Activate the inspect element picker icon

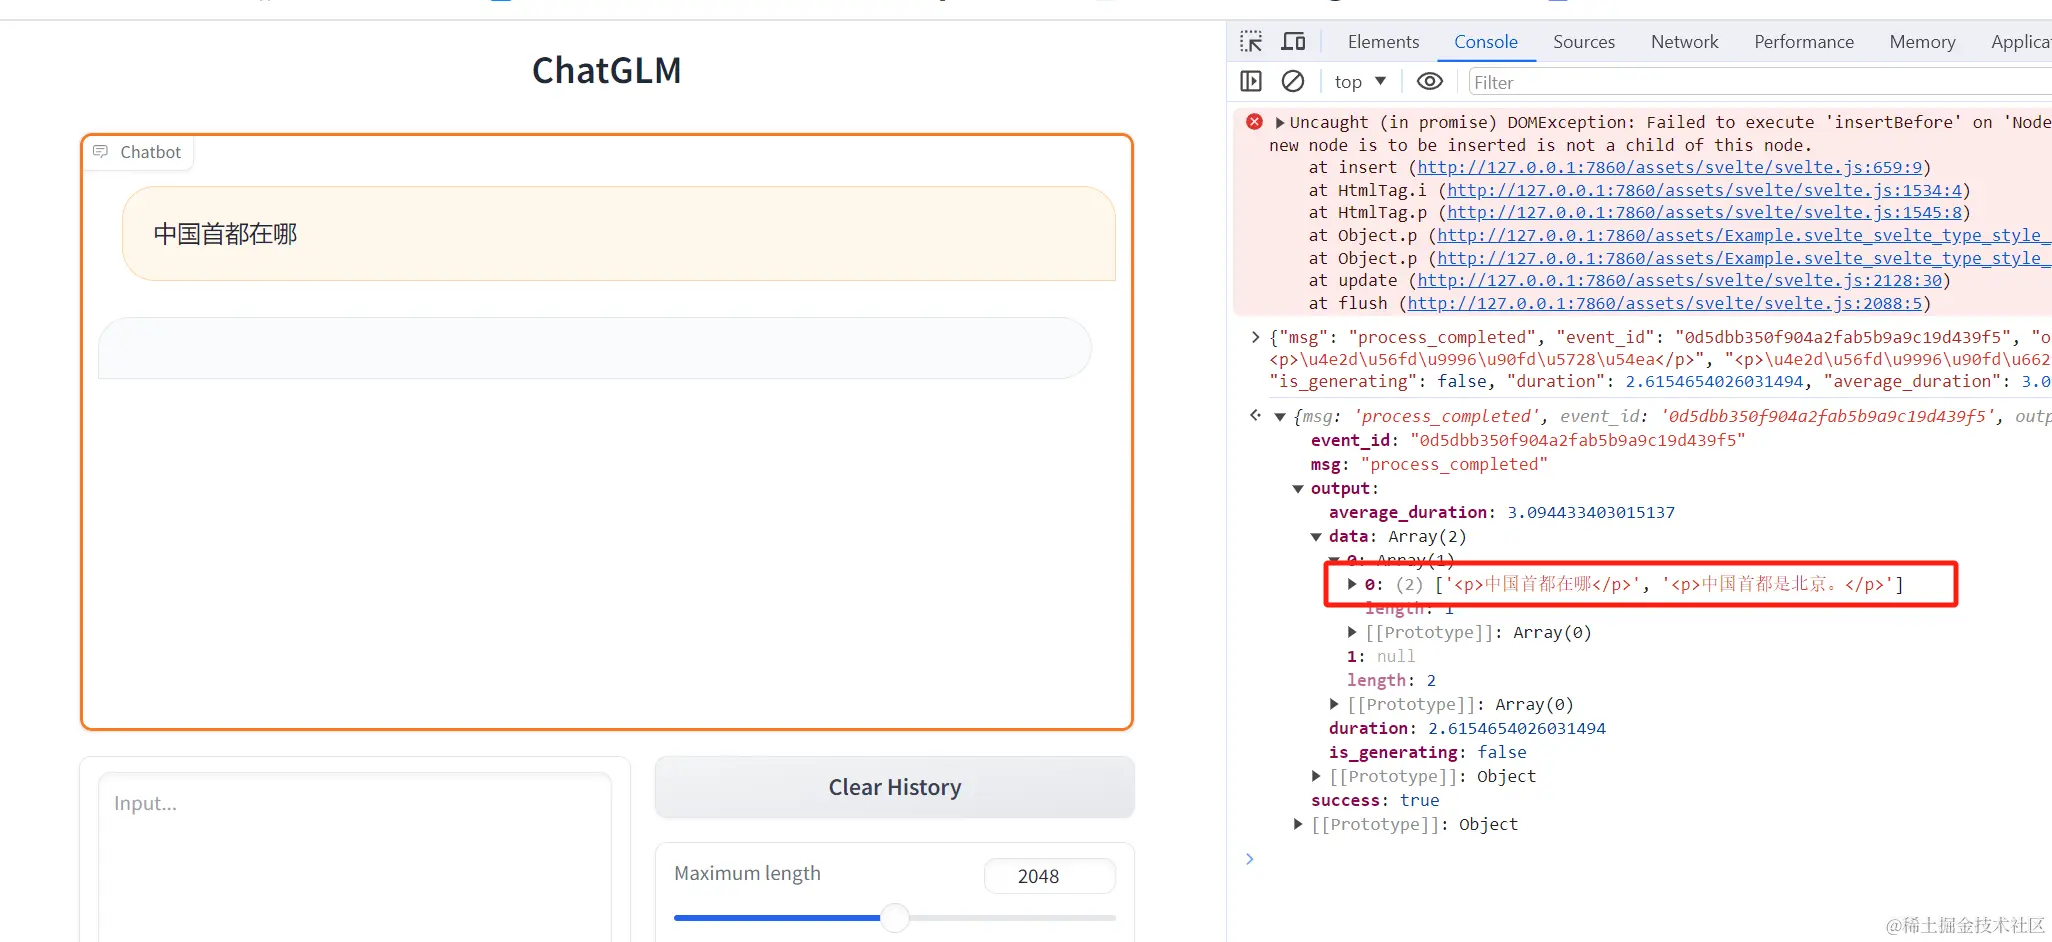1251,41
